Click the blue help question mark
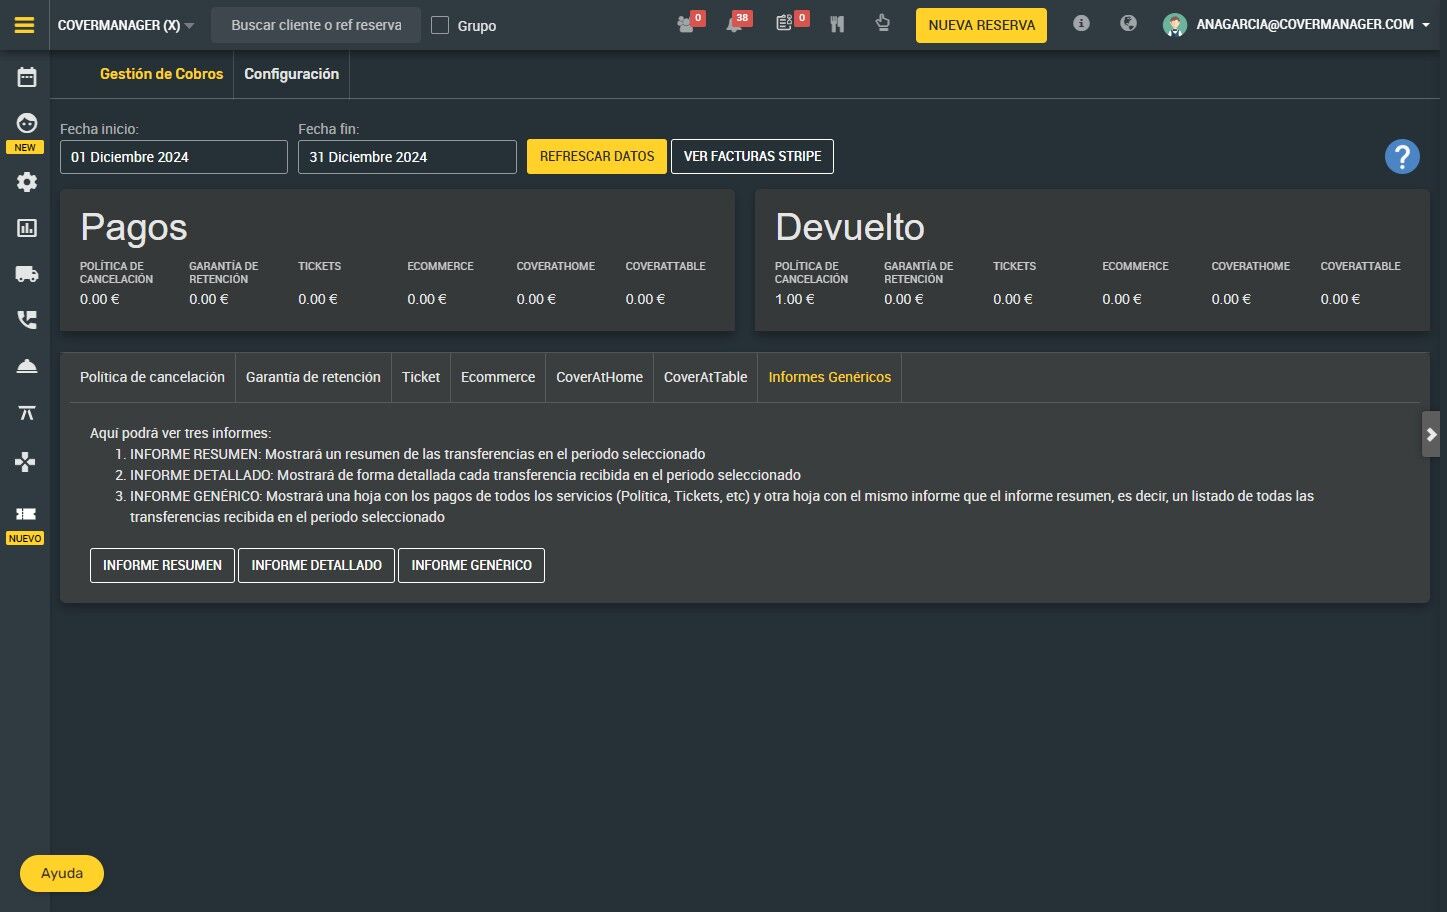The width and height of the screenshot is (1447, 912). (1402, 156)
